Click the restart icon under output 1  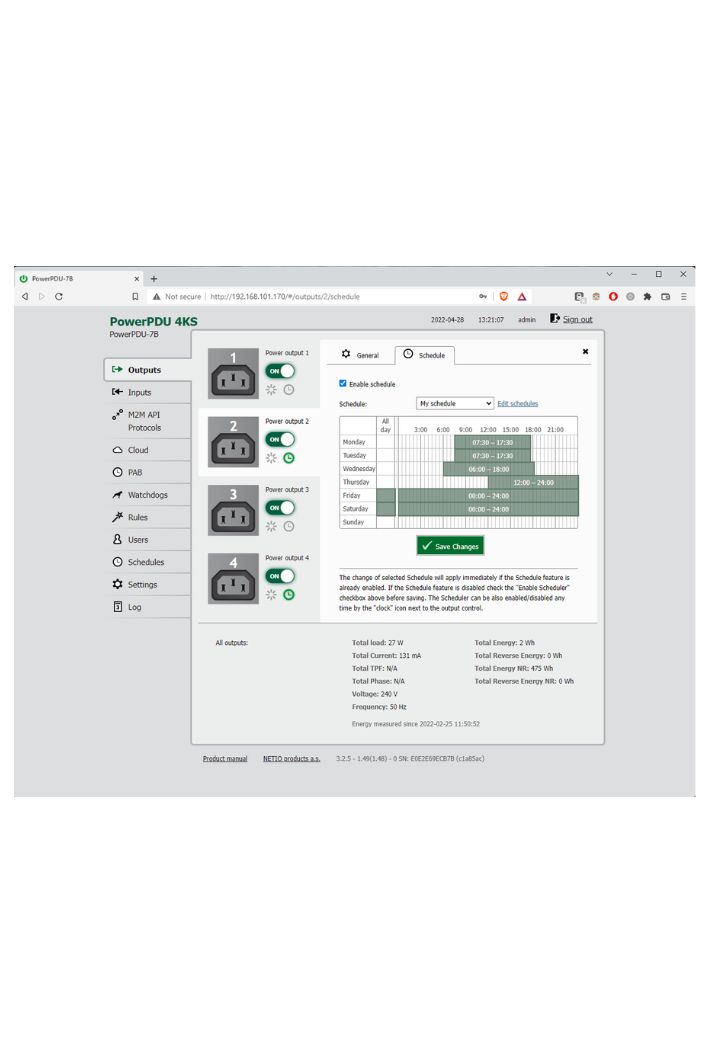271,390
